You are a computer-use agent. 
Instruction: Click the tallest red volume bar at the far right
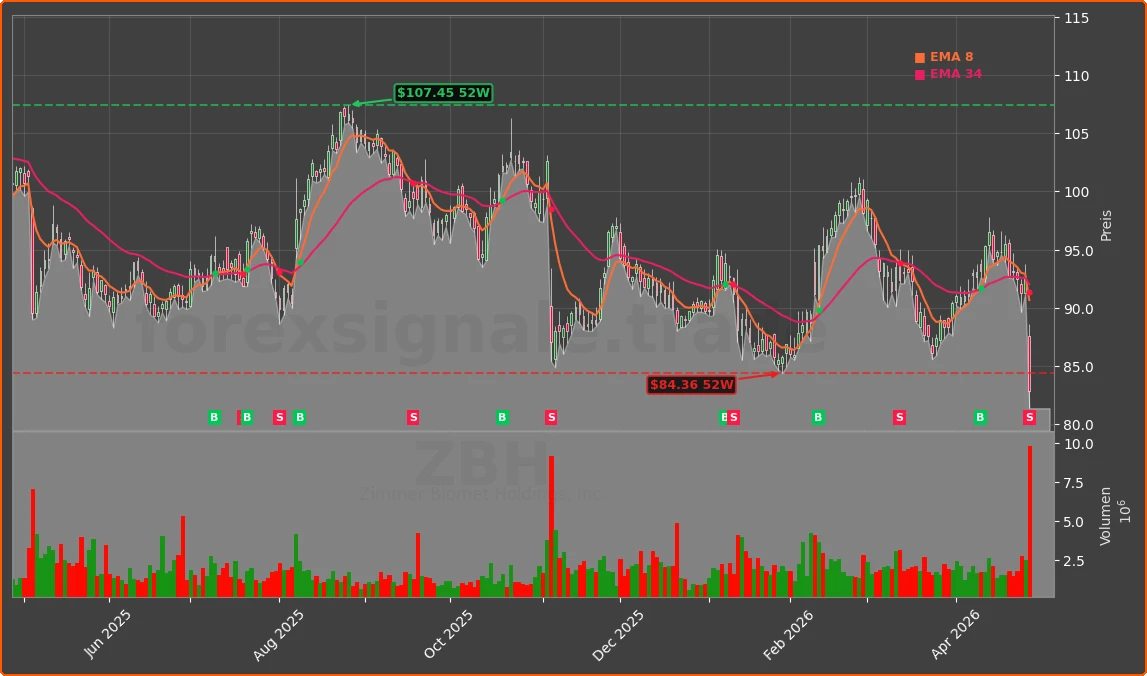[x=1030, y=522]
